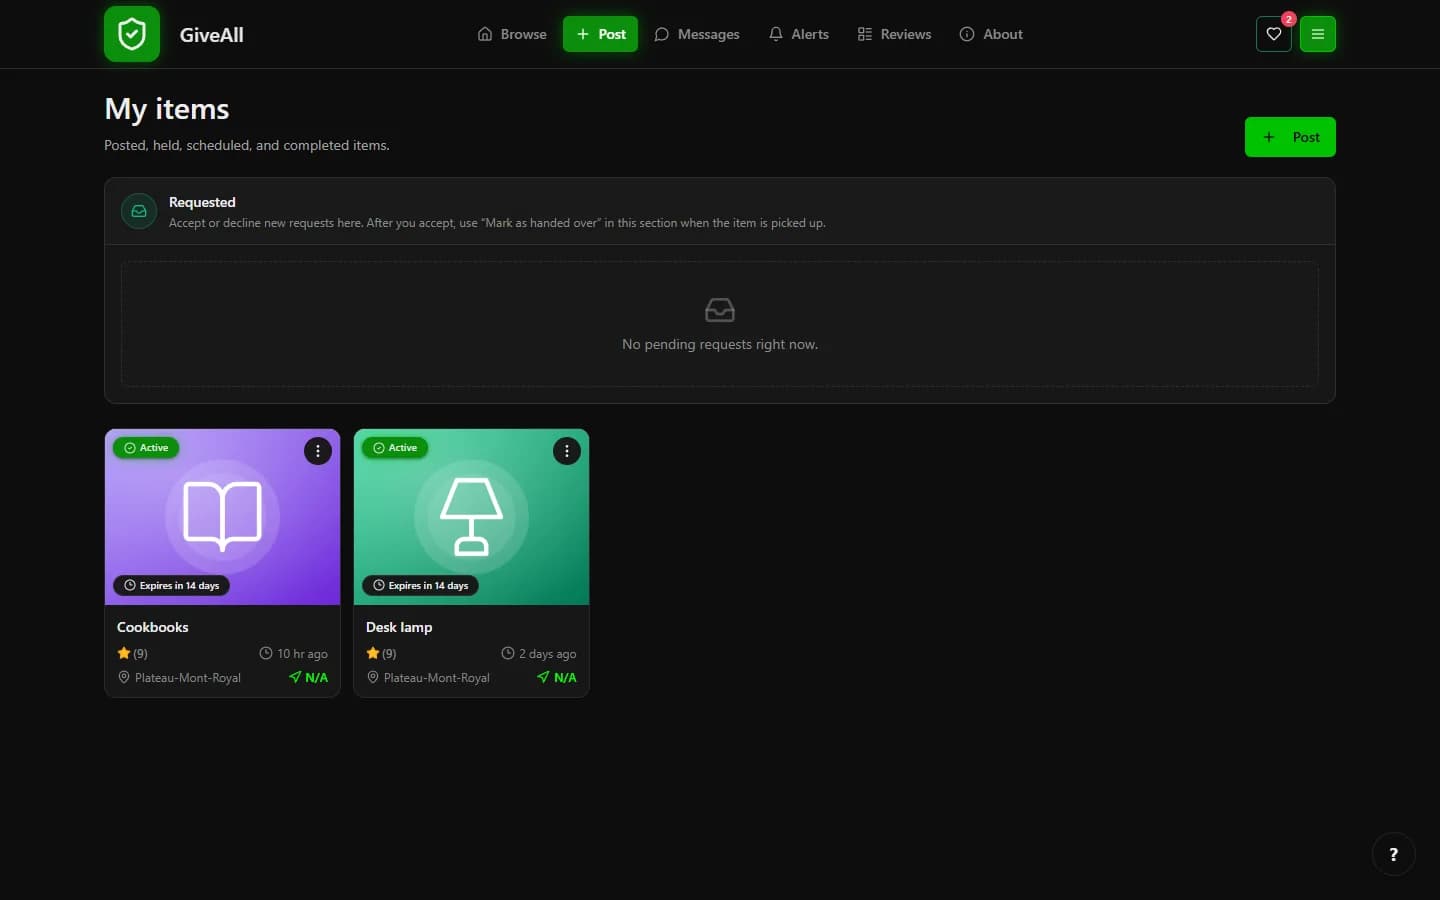1440x900 pixels.
Task: Open the green hamburger menu
Action: 1317,34
